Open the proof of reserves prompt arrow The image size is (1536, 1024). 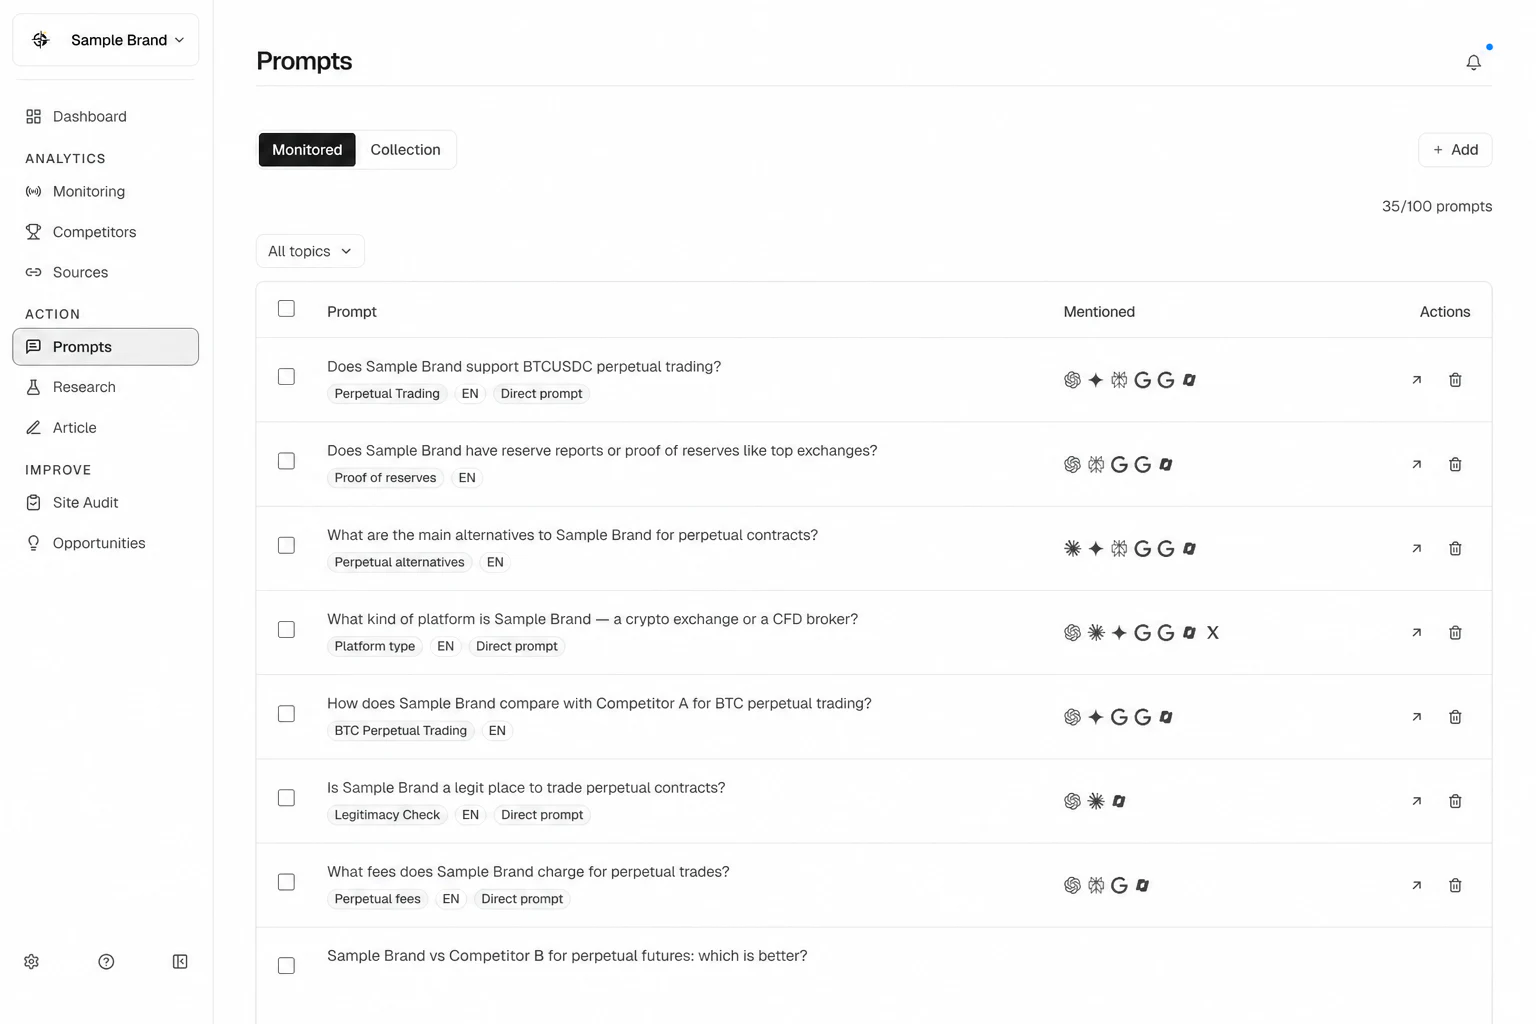1416,464
